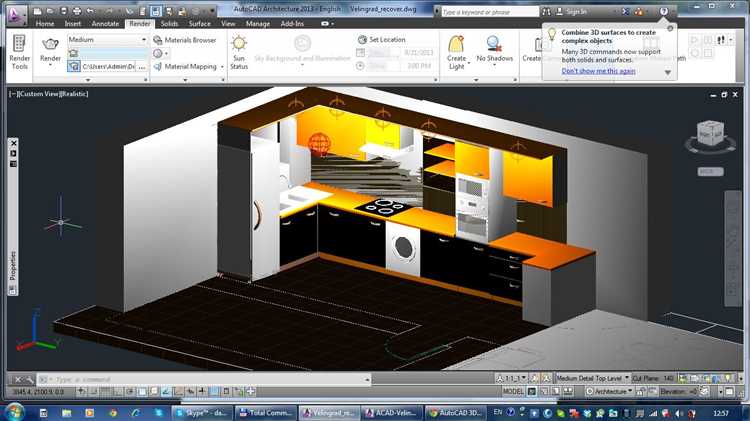Click the UCS icon in viewport corner
The width and height of the screenshot is (750, 421).
click(x=36, y=332)
